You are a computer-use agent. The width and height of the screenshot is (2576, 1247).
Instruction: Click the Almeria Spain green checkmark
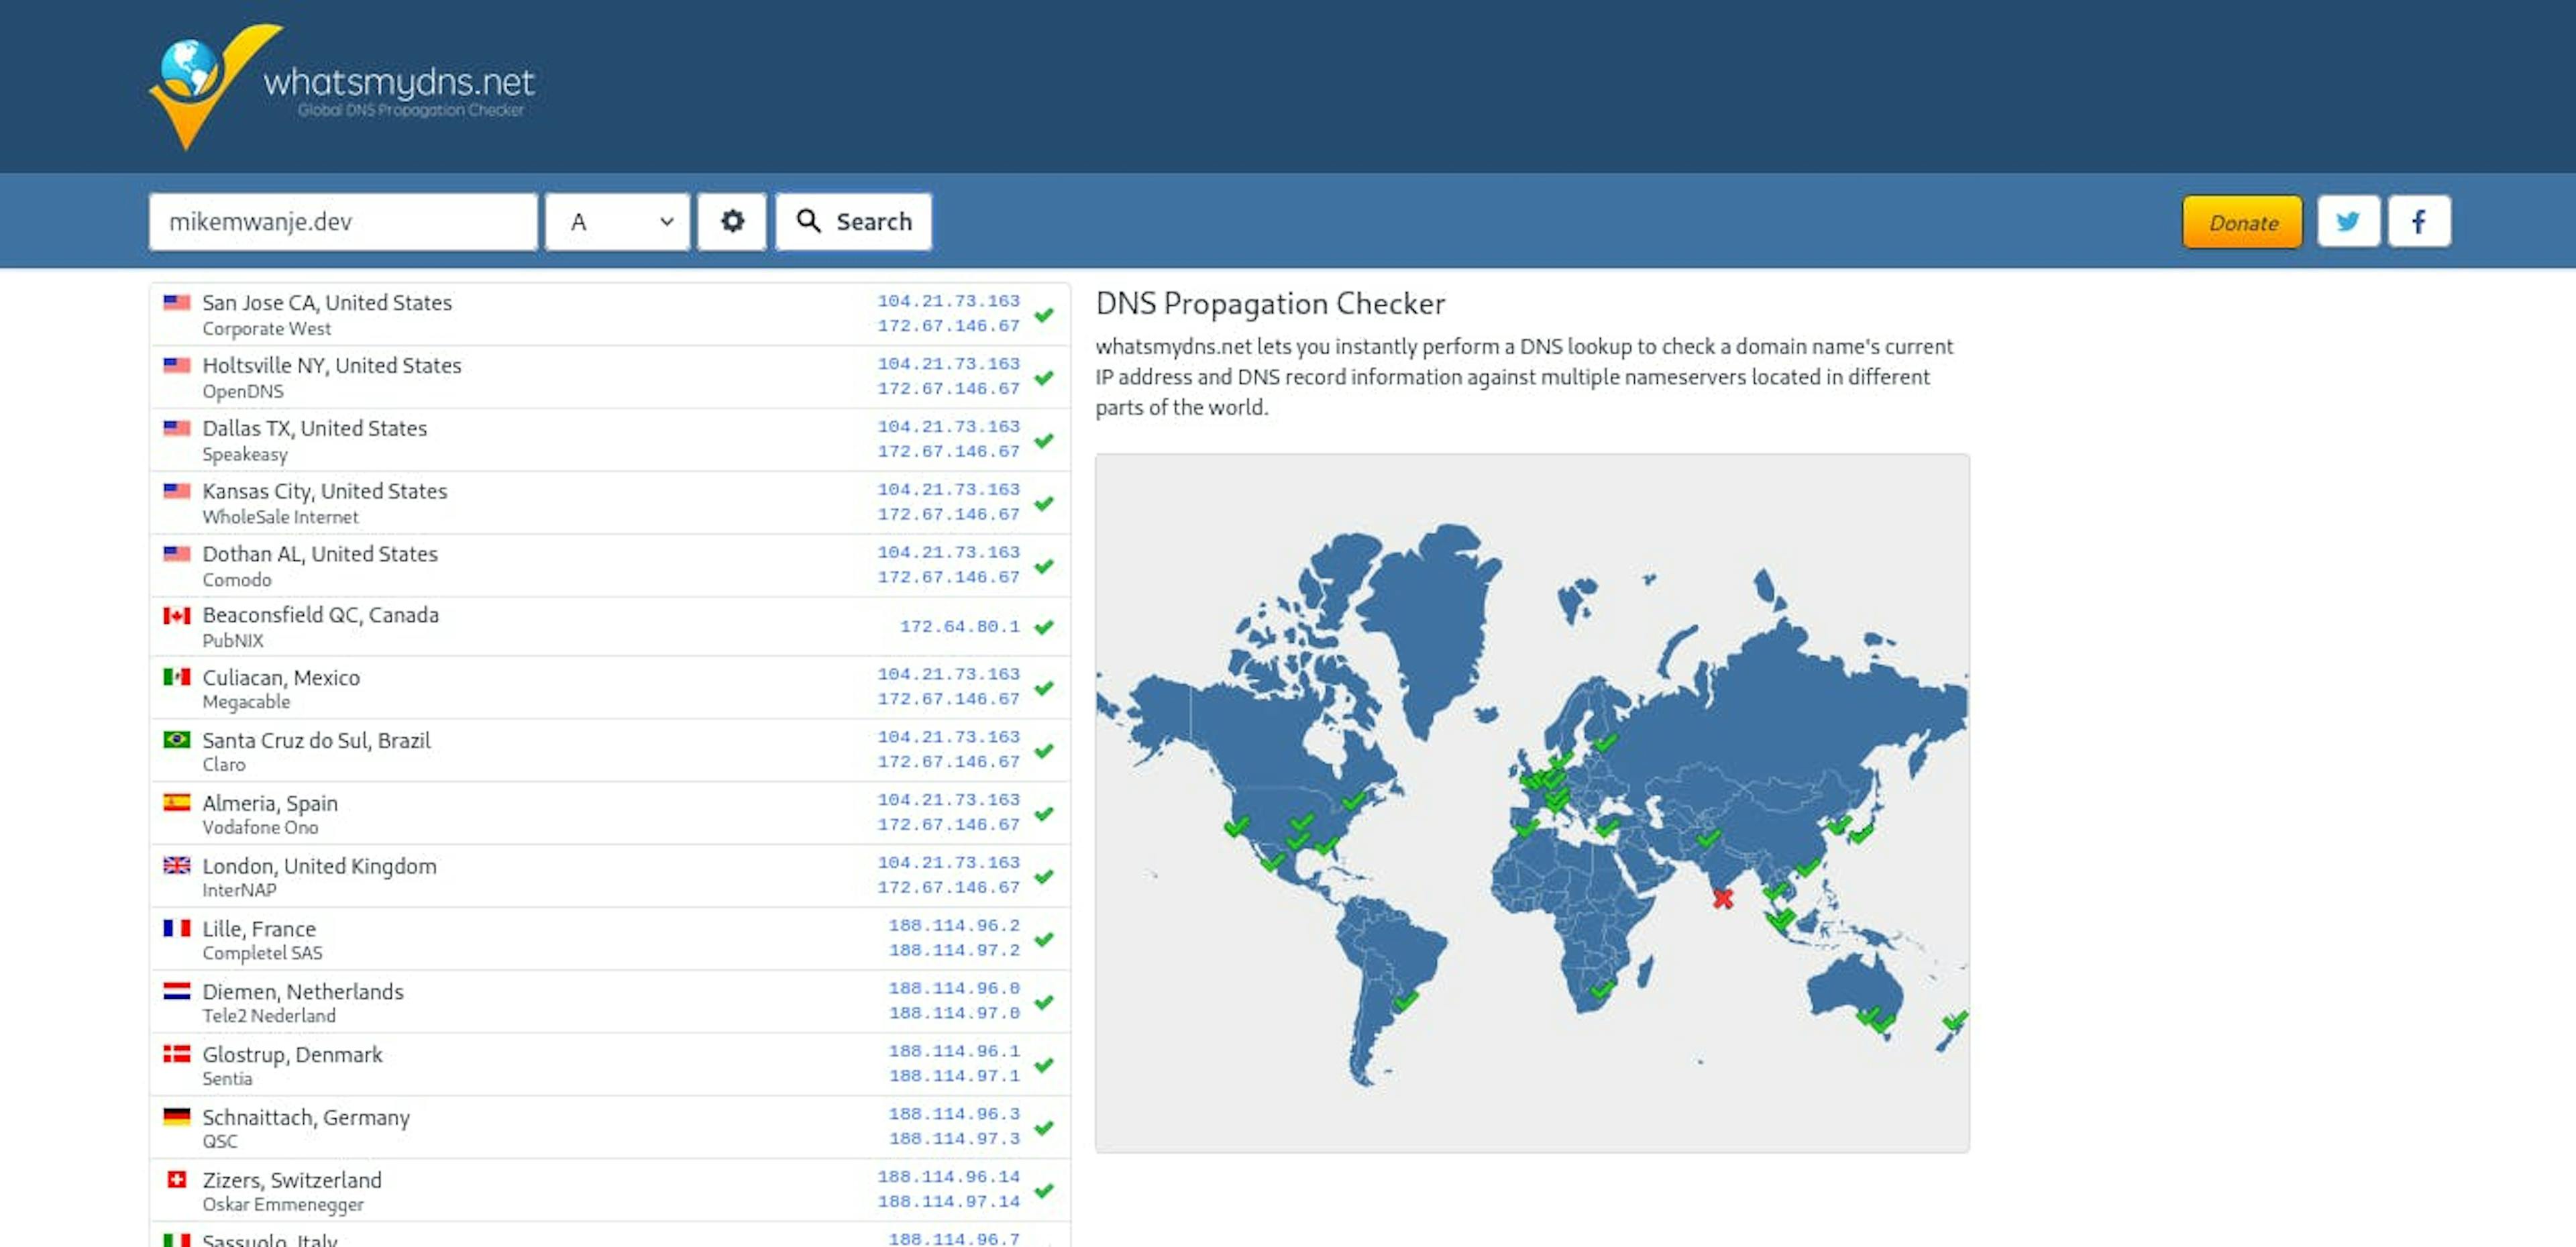click(1044, 814)
